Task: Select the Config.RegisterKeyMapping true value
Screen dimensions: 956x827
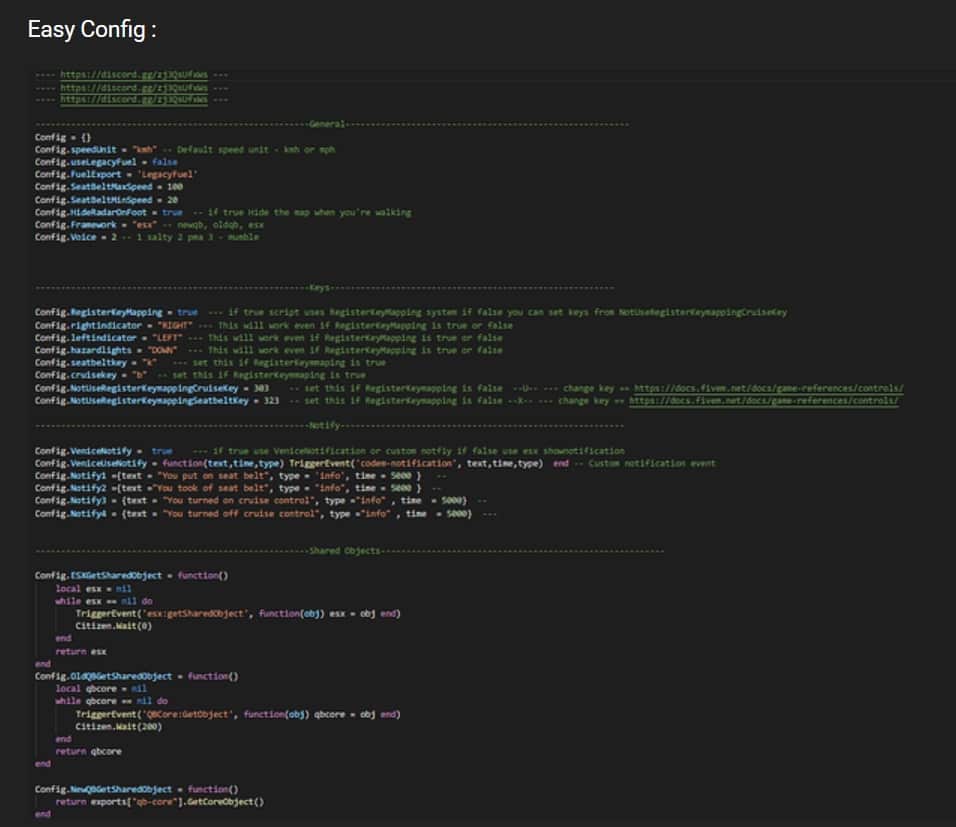Action: click(x=187, y=312)
